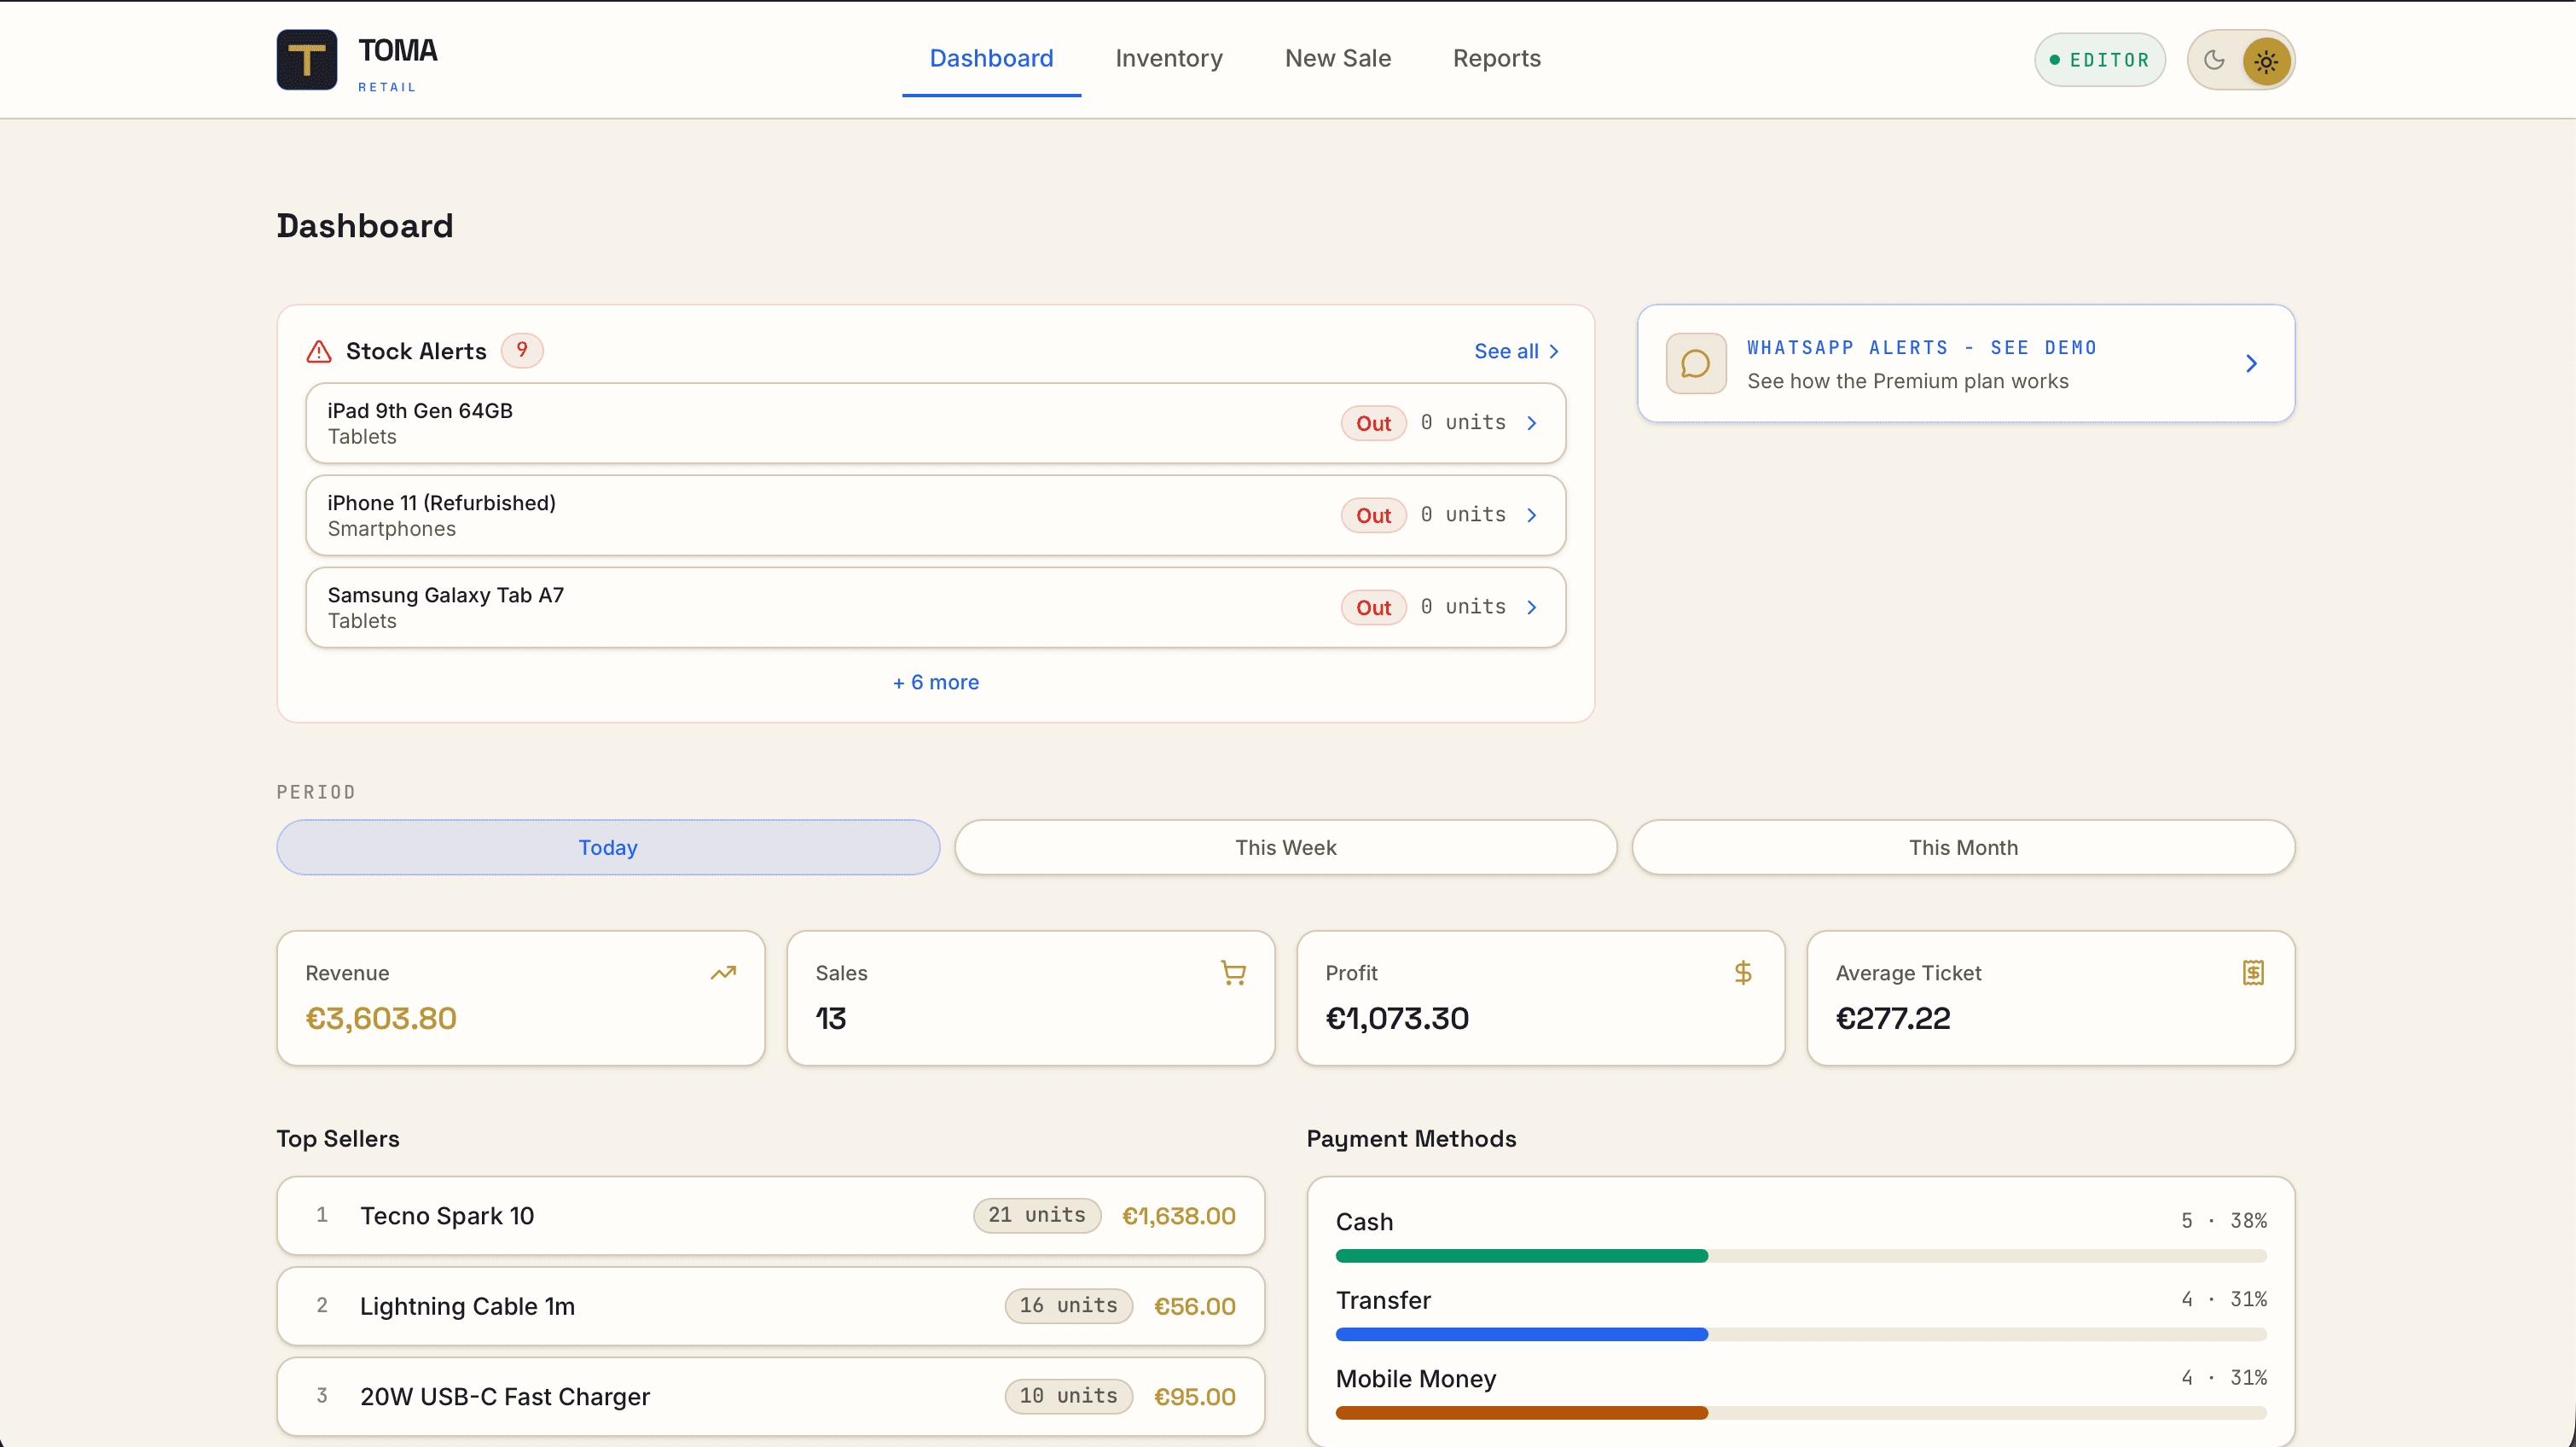The height and width of the screenshot is (1447, 2576).
Task: Click the PERIOD label
Action: pos(316,792)
